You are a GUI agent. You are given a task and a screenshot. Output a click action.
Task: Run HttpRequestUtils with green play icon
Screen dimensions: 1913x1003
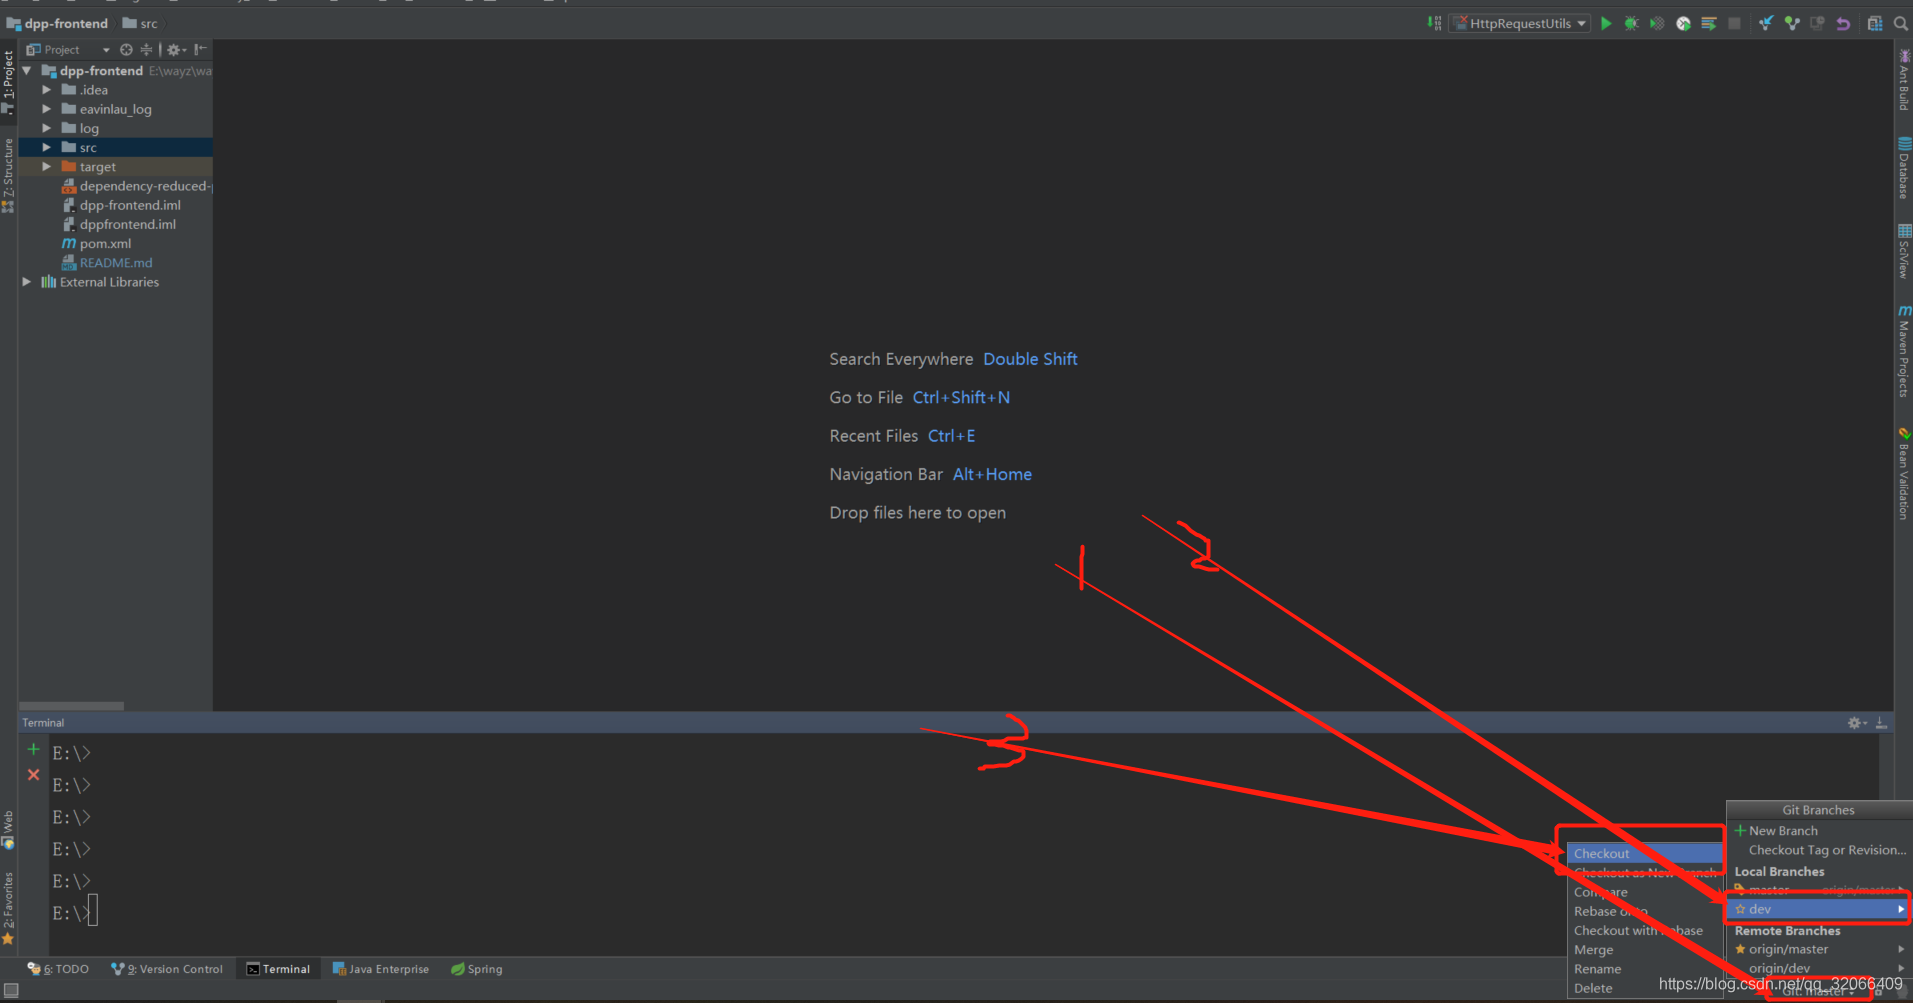click(1606, 23)
